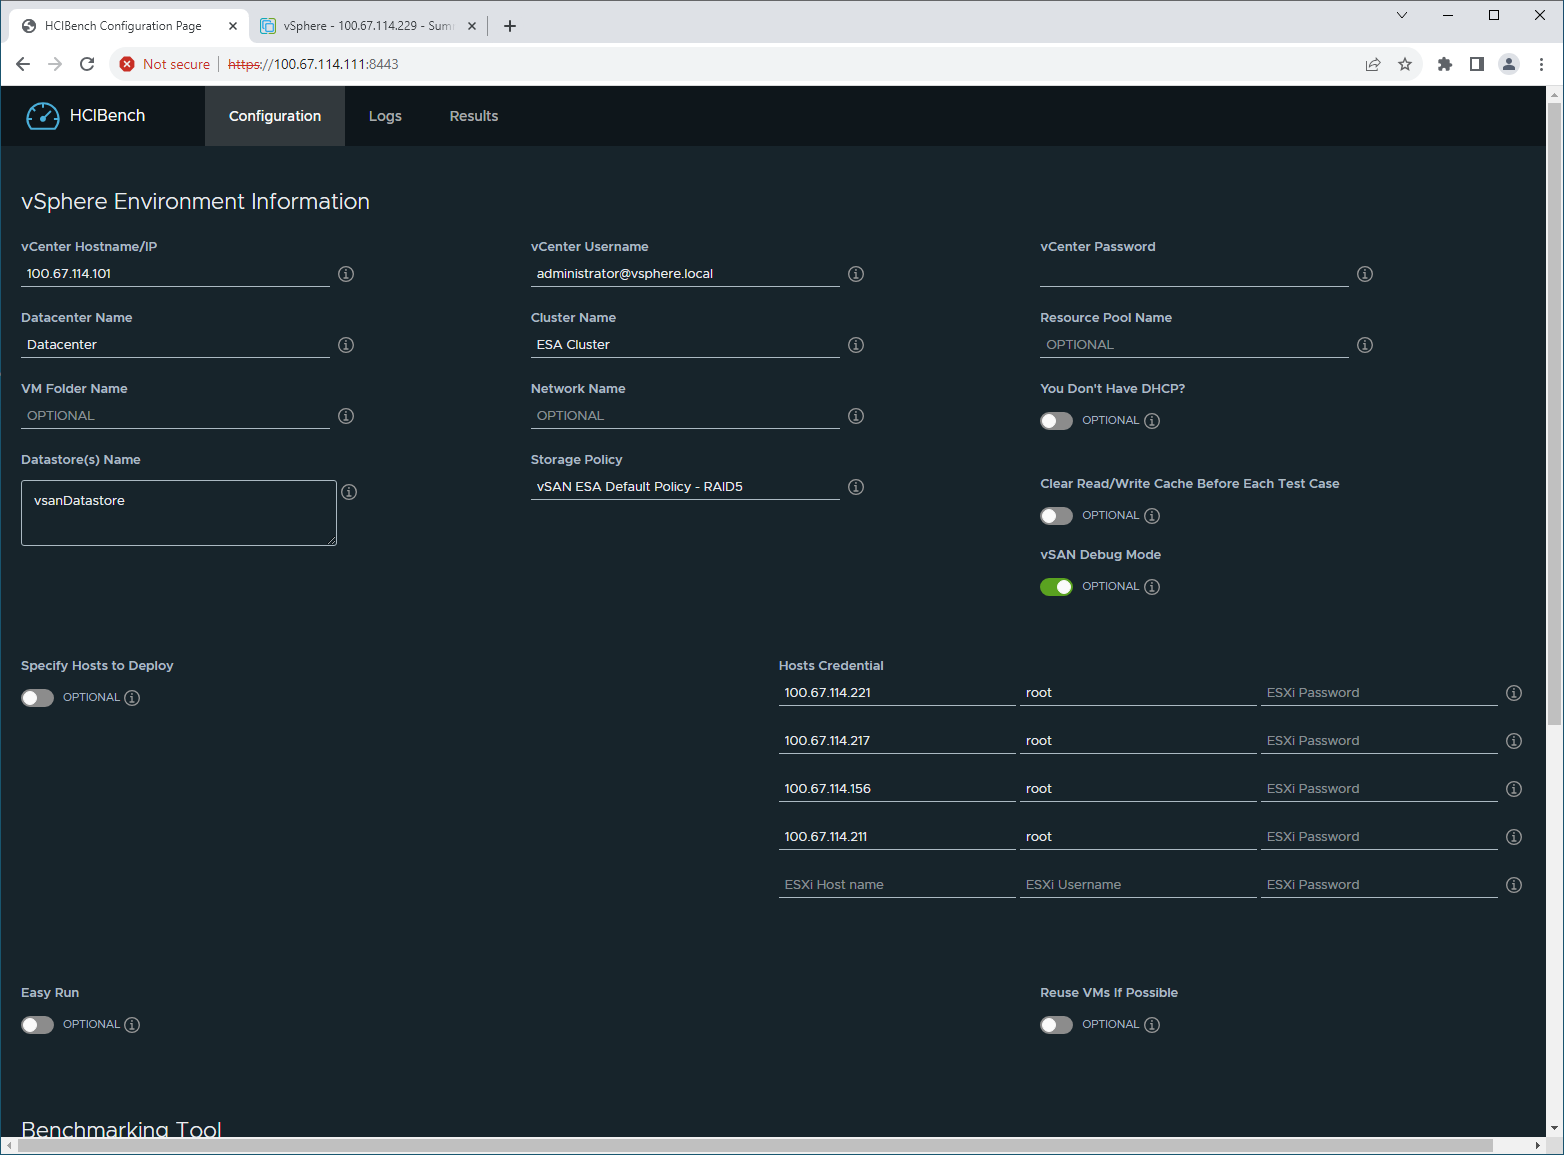
Task: Go back with the browser back arrow
Action: pos(23,64)
